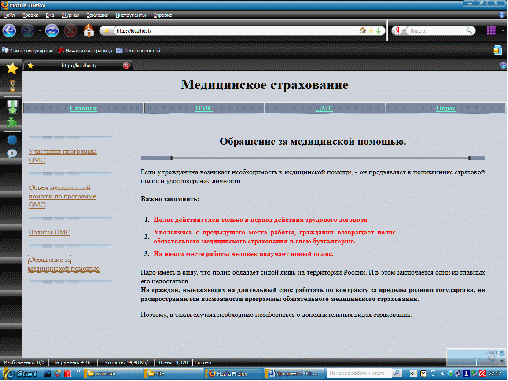Click the red tray icon beside the clock
508x381 pixels.
482,373
